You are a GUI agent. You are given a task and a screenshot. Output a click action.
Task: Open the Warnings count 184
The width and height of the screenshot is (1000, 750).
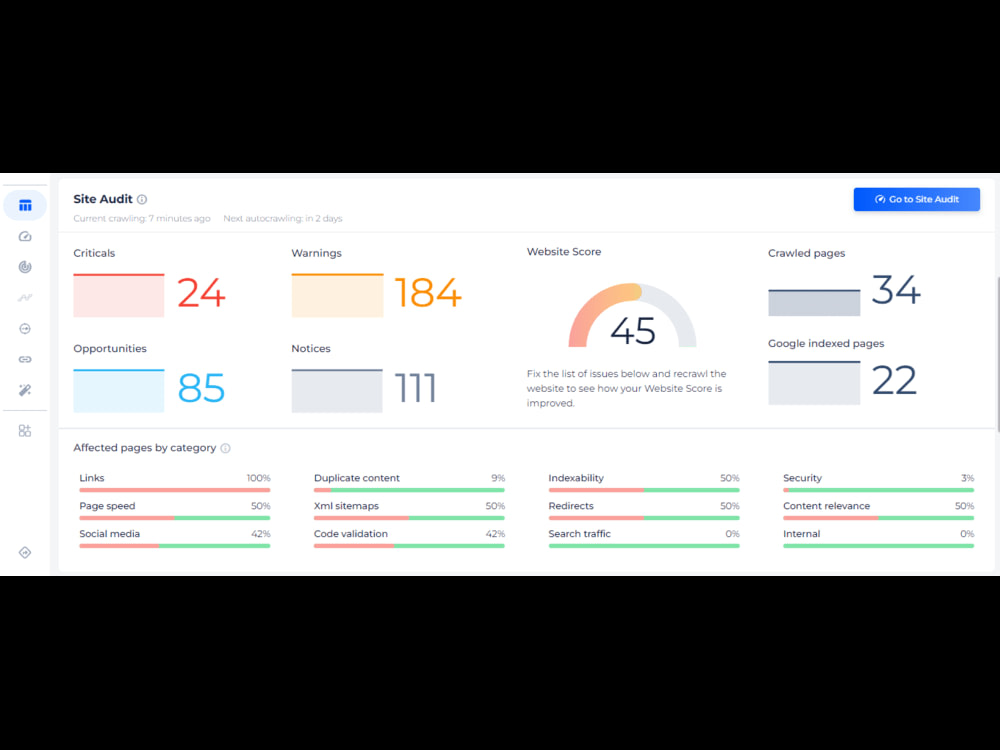point(428,293)
